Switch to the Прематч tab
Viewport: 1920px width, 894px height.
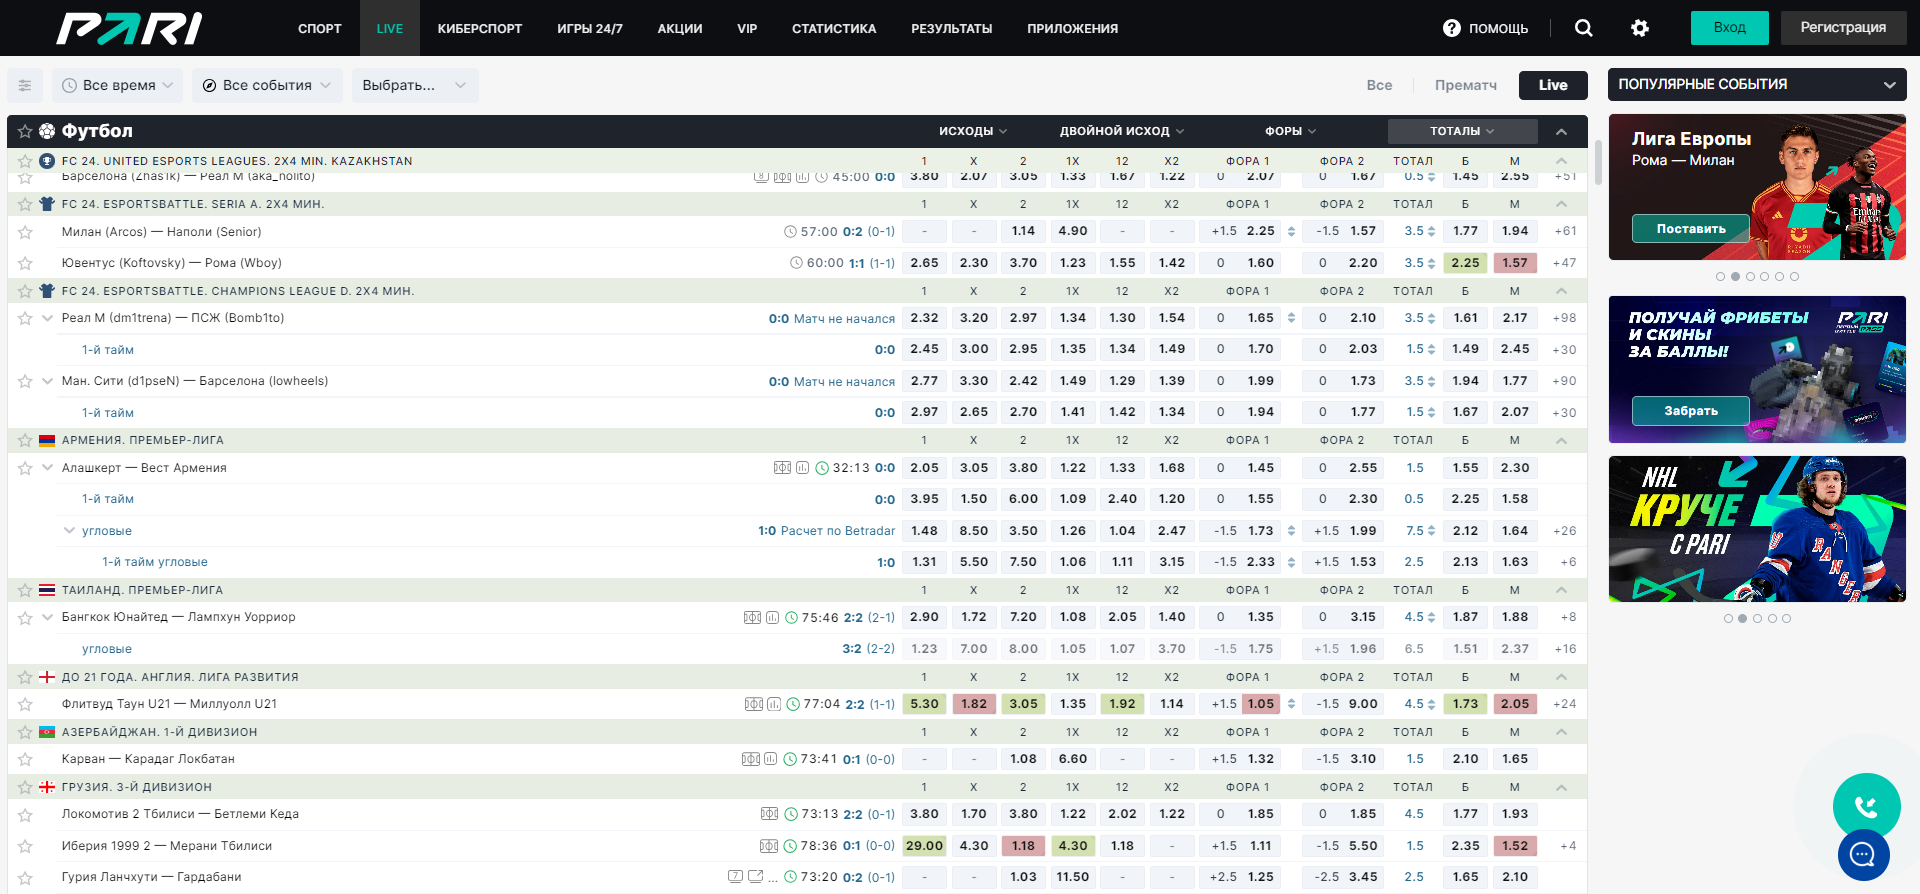(x=1465, y=85)
